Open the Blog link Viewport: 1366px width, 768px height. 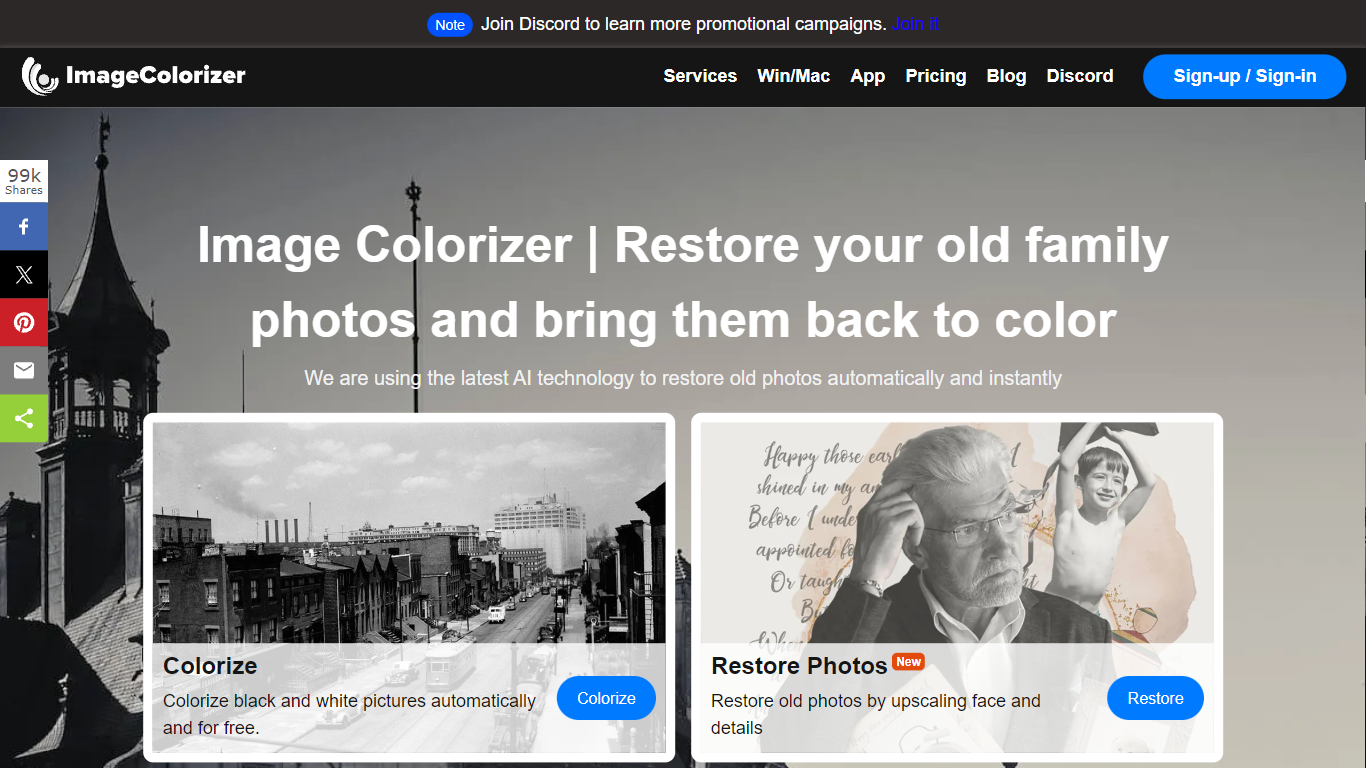pyautogui.click(x=1006, y=76)
